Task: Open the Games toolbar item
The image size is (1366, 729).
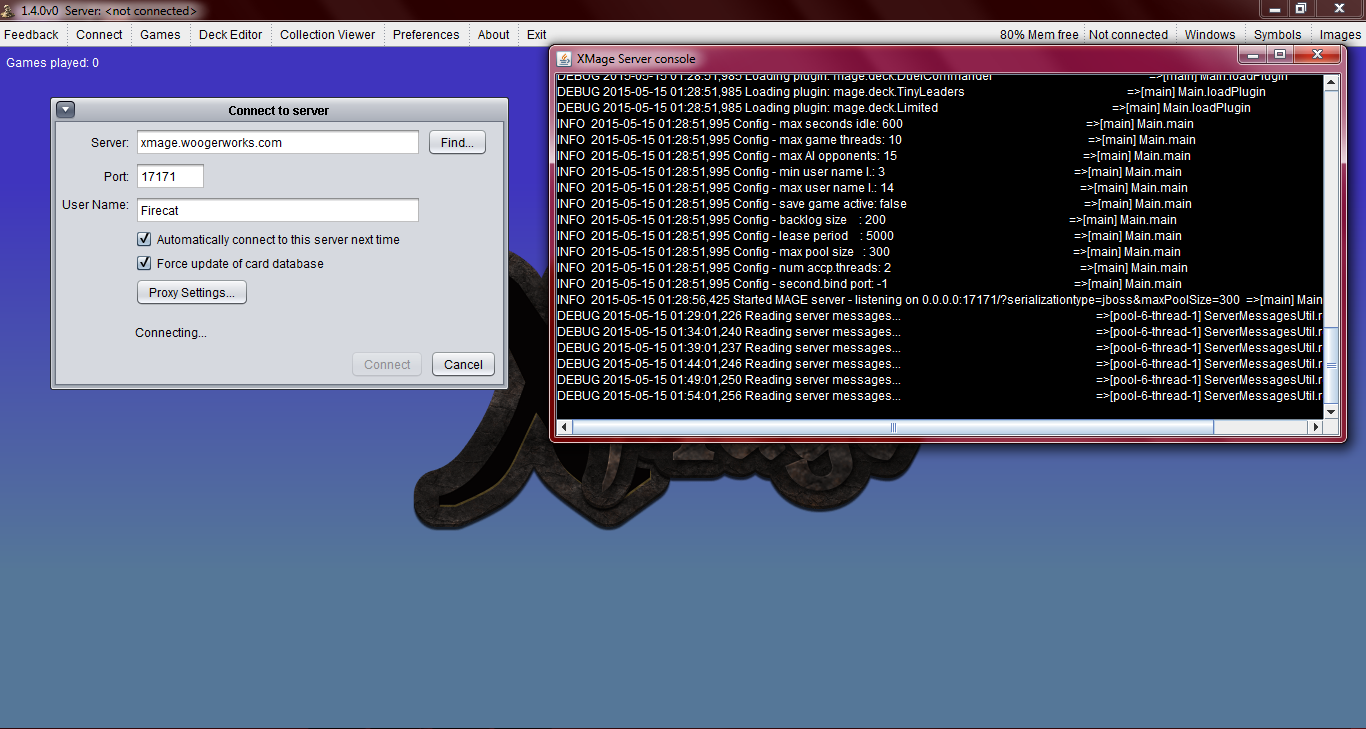Action: 160,34
